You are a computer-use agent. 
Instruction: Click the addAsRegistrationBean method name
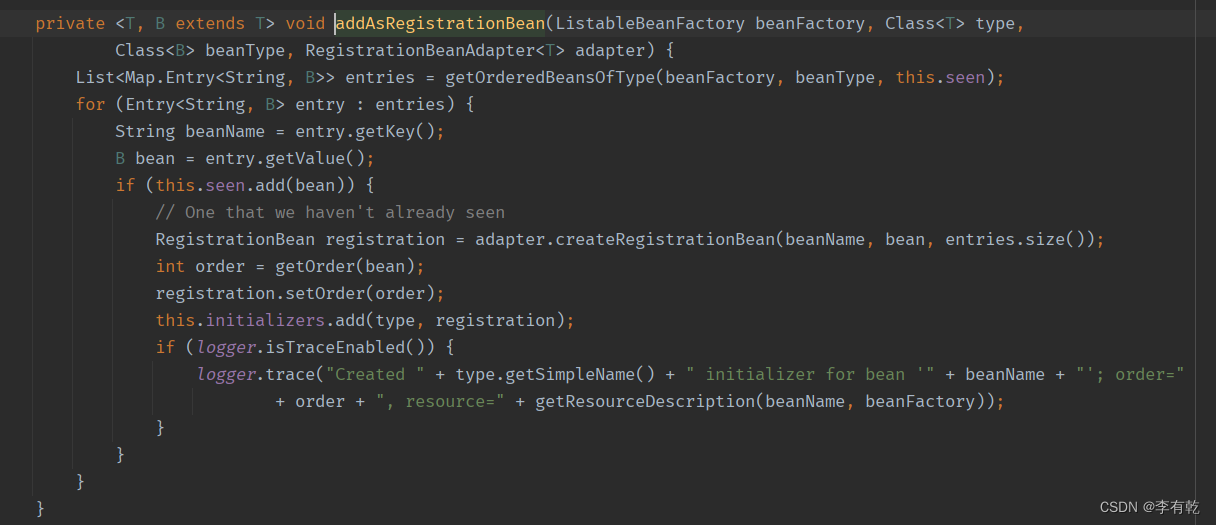[x=440, y=23]
